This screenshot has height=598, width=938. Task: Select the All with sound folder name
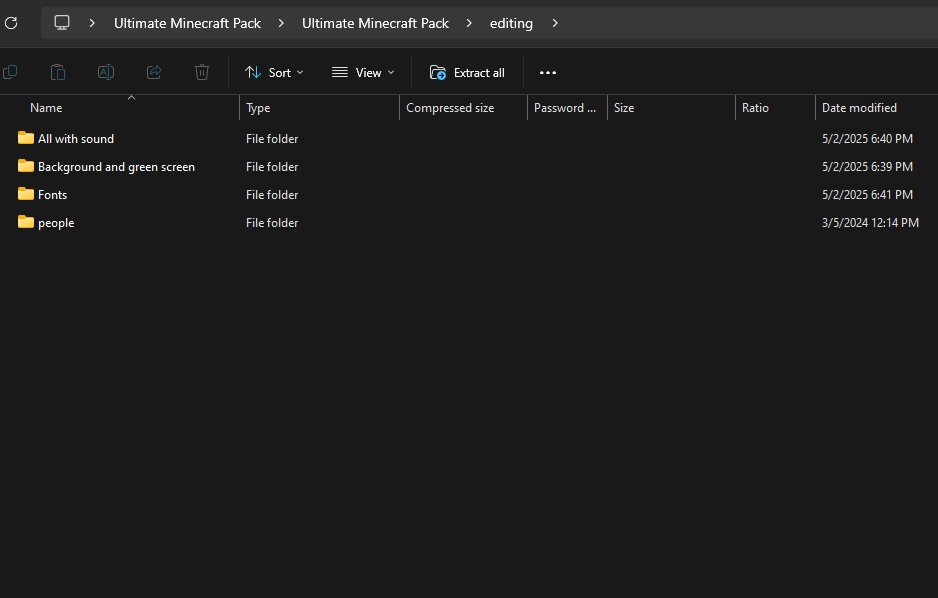point(76,139)
